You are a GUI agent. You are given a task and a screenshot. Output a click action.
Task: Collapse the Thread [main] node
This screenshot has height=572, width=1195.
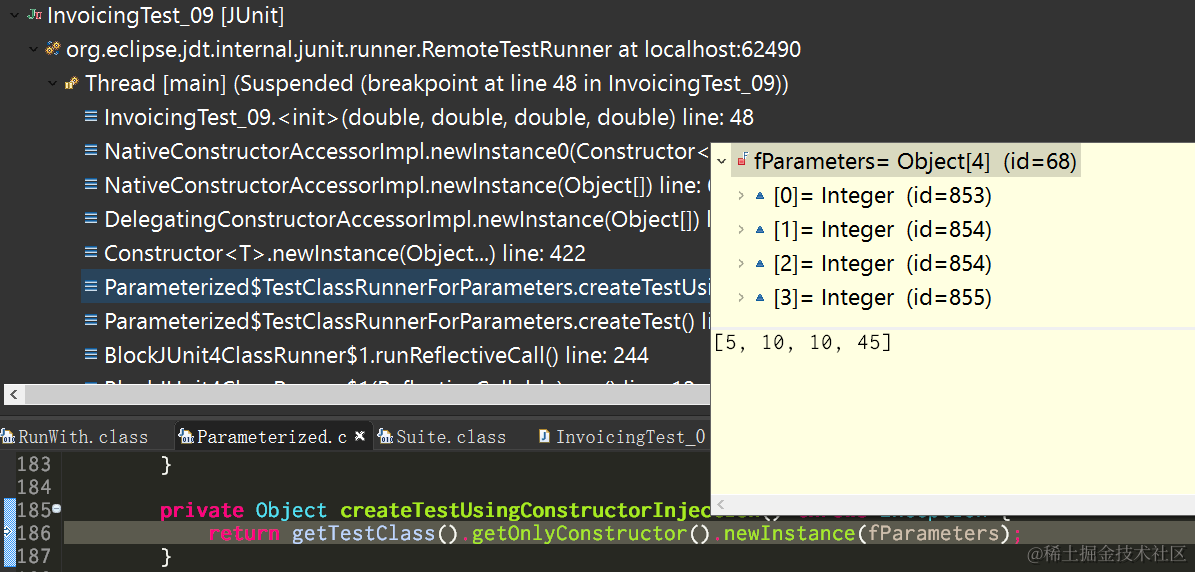52,83
